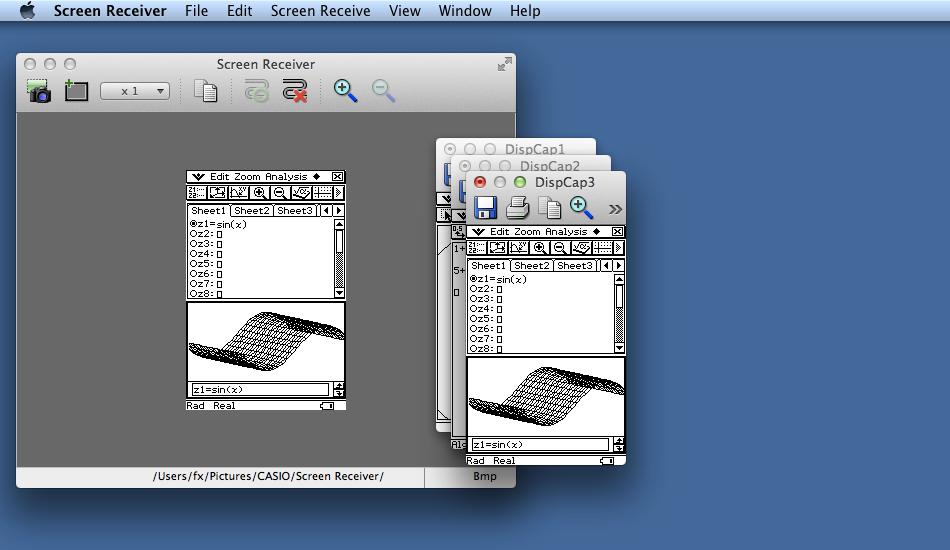Expand the >> toolbar overflow in DispCap3
Screen dimensions: 950x550
(x=615, y=209)
